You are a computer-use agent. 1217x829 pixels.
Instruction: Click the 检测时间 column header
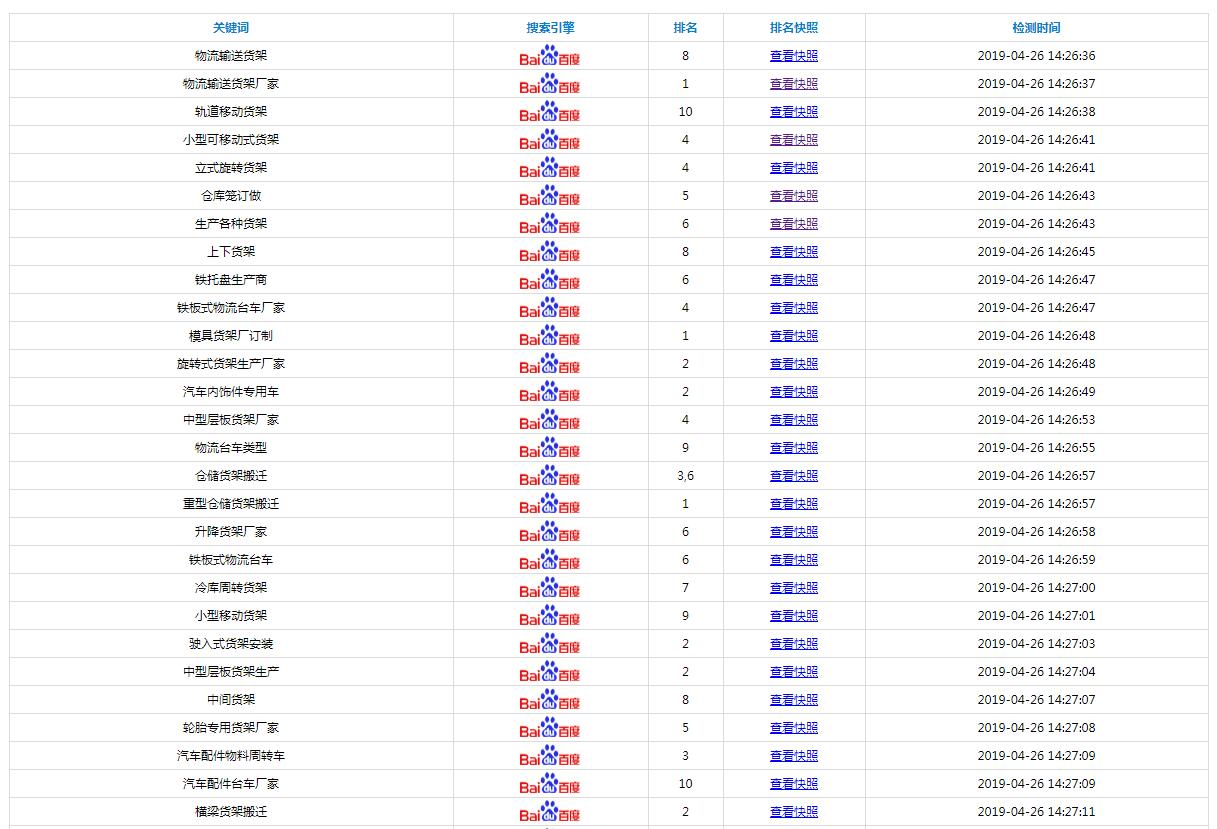click(1036, 28)
